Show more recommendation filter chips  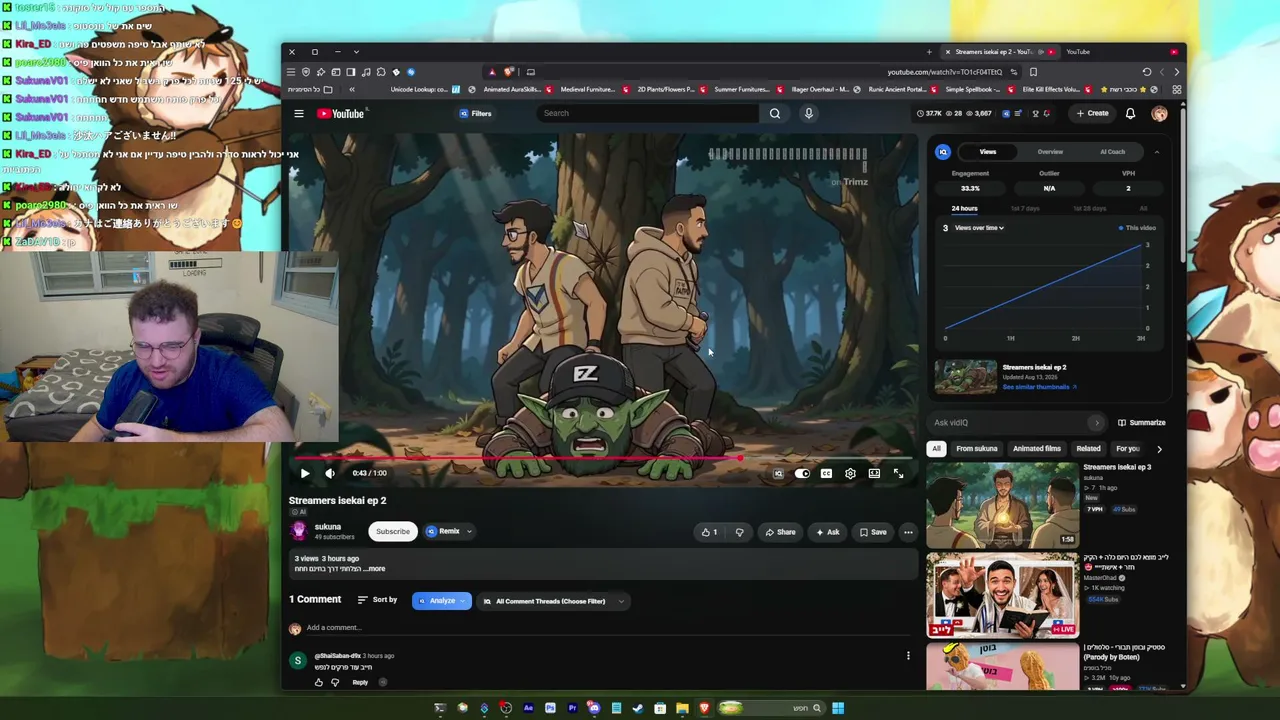click(1159, 449)
